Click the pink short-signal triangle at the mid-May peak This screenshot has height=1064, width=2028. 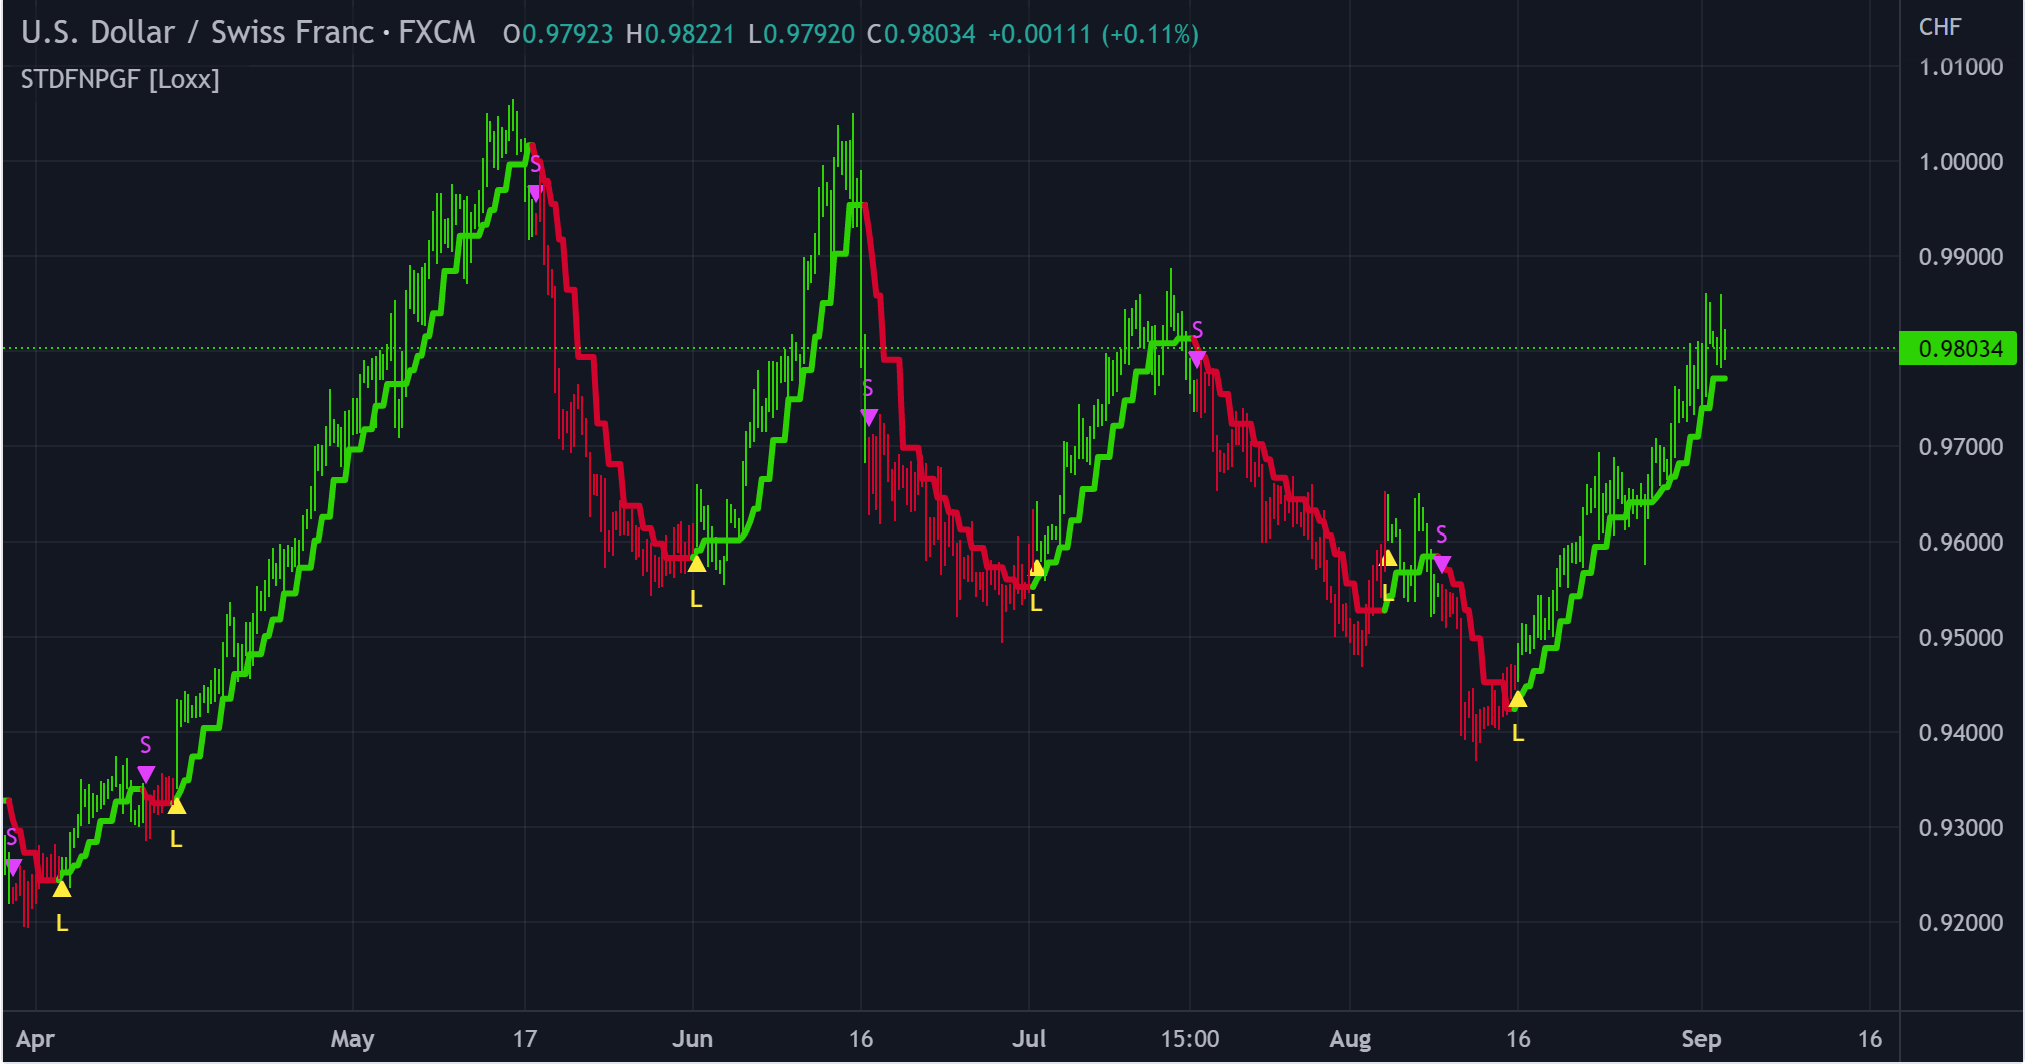(535, 193)
